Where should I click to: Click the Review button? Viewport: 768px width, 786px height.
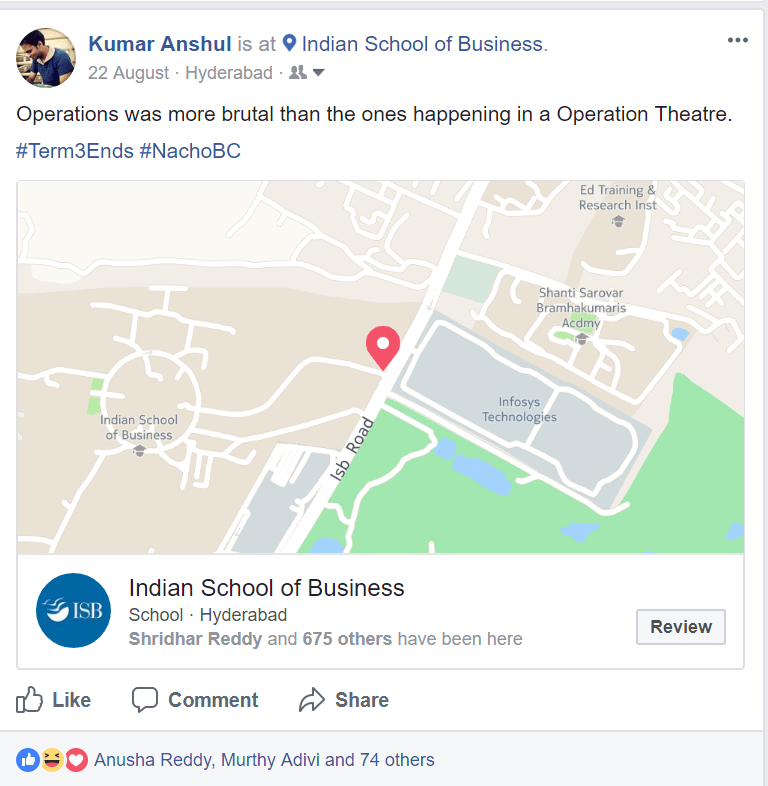[x=681, y=627]
